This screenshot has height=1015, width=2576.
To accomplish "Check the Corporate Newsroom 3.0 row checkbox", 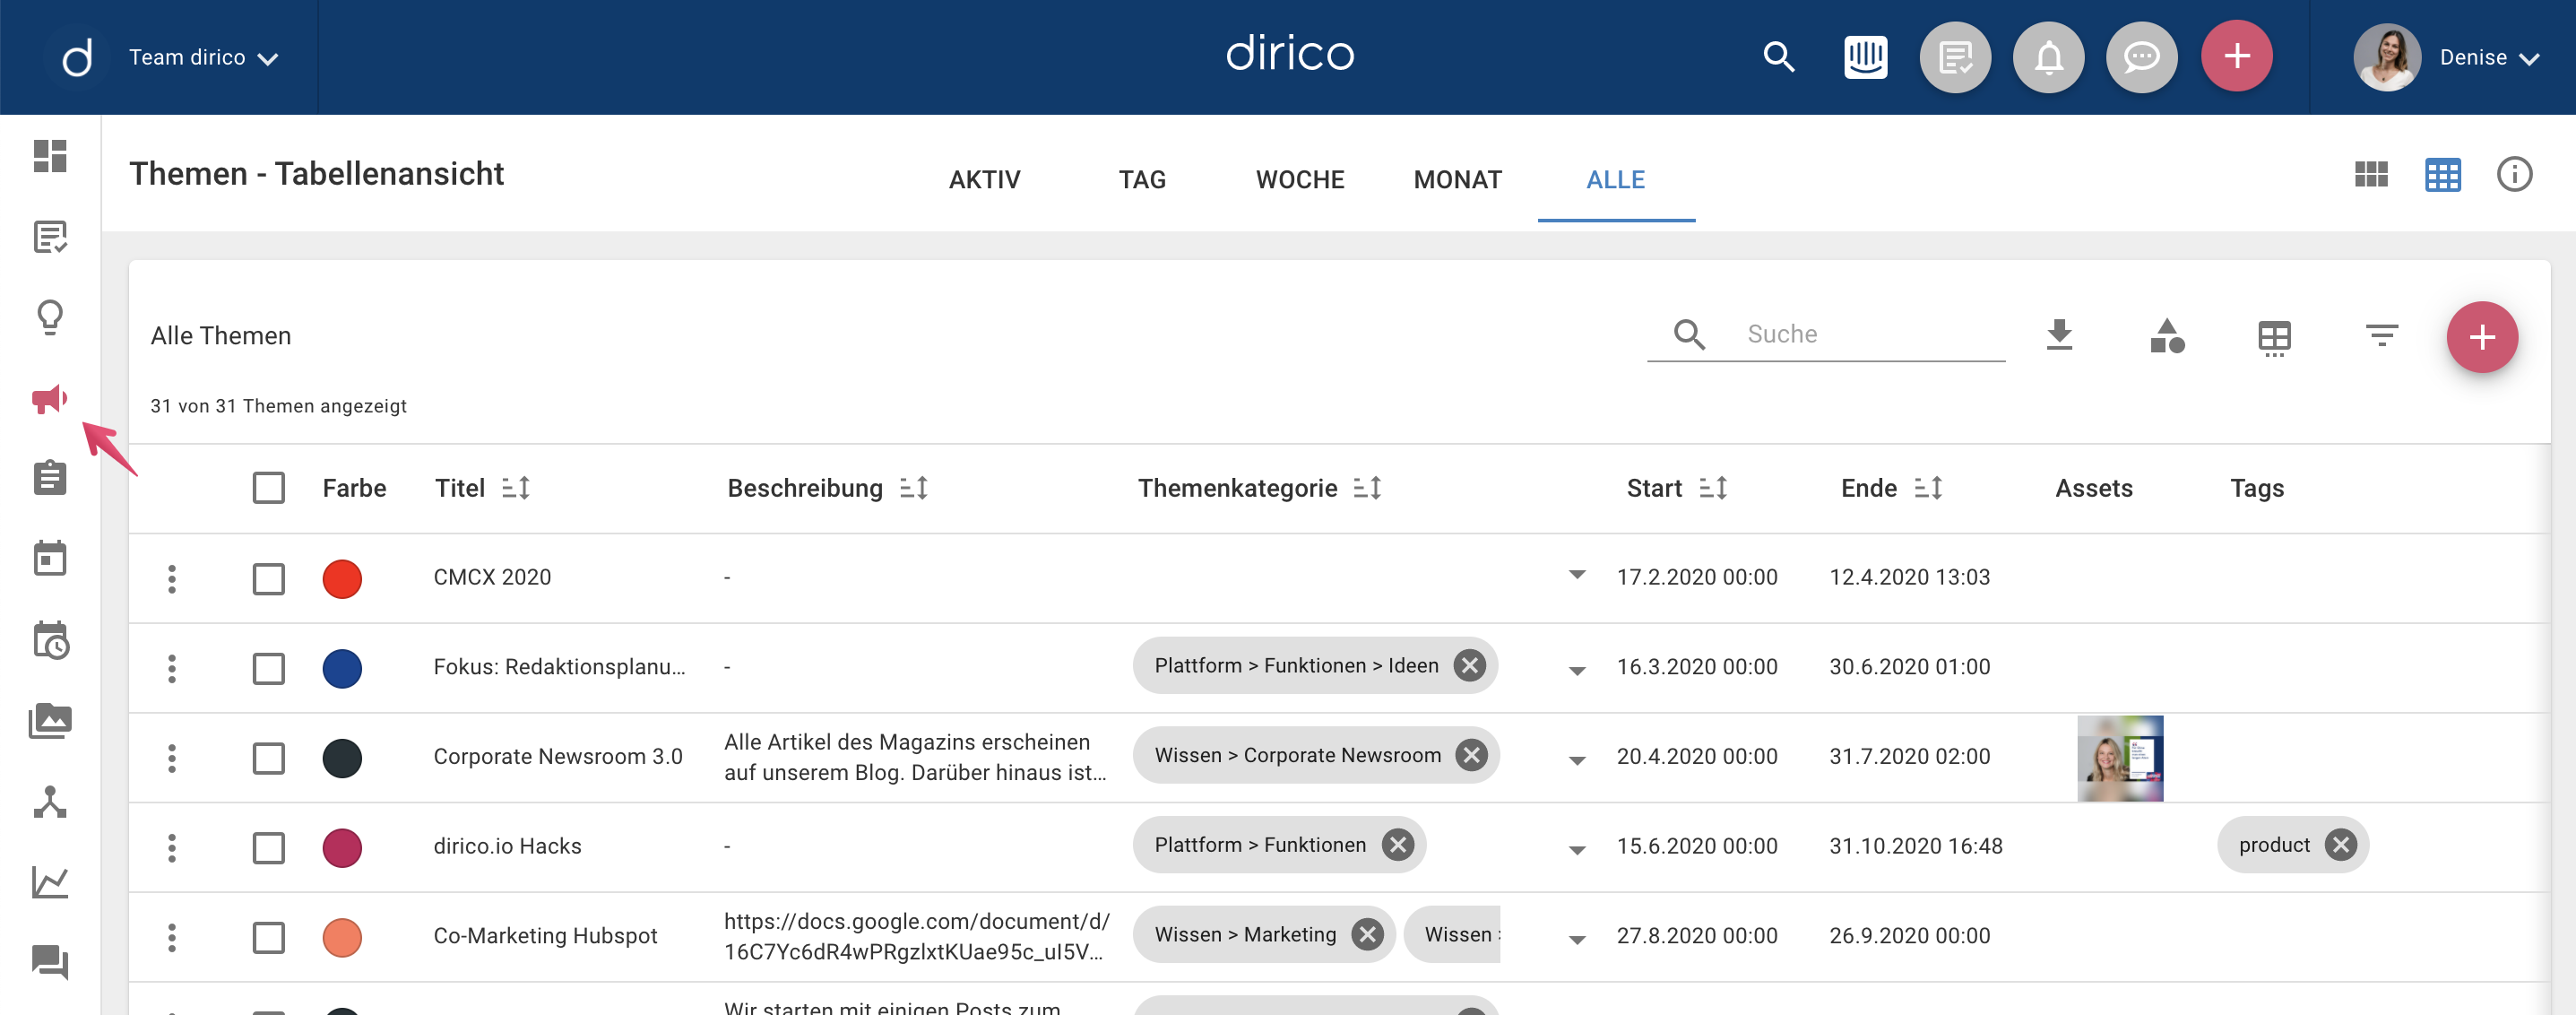I will pyautogui.click(x=268, y=758).
